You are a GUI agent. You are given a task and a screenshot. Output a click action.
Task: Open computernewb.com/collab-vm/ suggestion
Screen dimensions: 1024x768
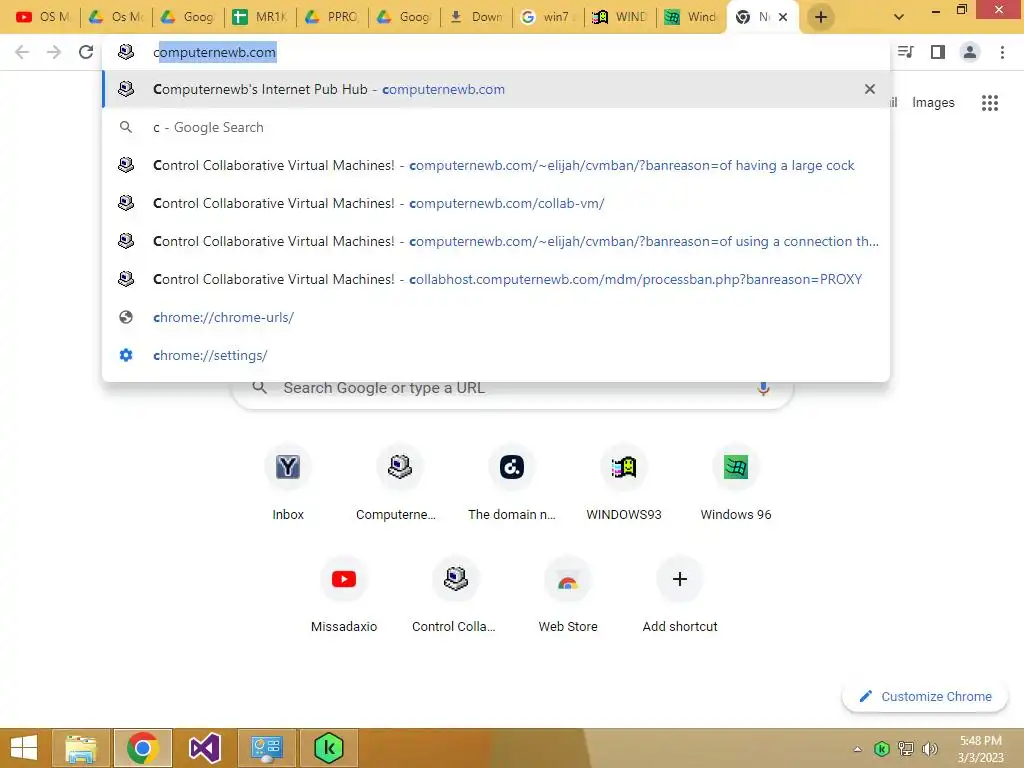(496, 203)
